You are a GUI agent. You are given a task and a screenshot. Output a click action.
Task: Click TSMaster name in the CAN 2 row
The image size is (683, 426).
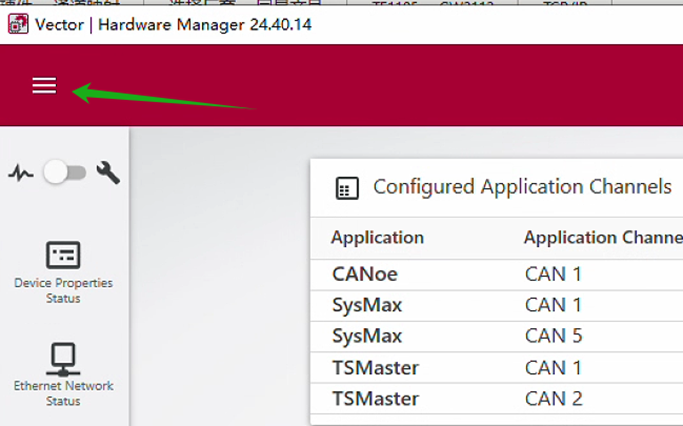pyautogui.click(x=375, y=399)
